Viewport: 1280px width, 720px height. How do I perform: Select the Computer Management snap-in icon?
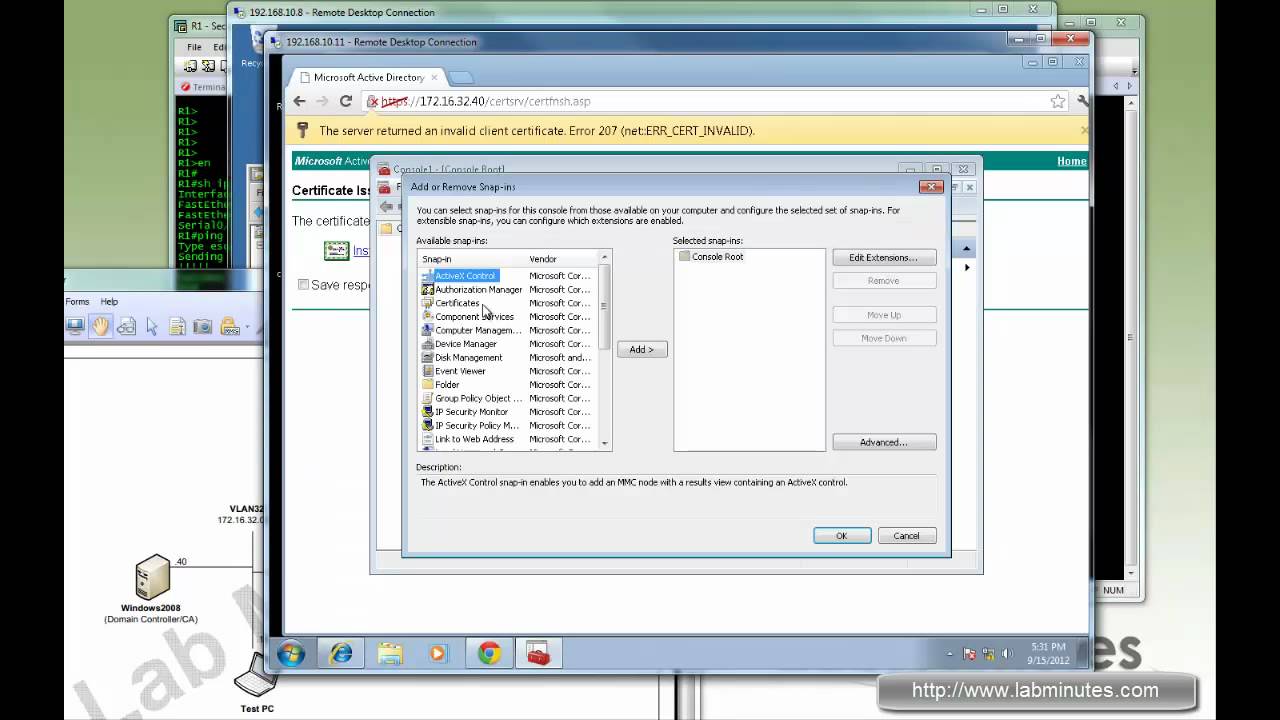point(427,330)
